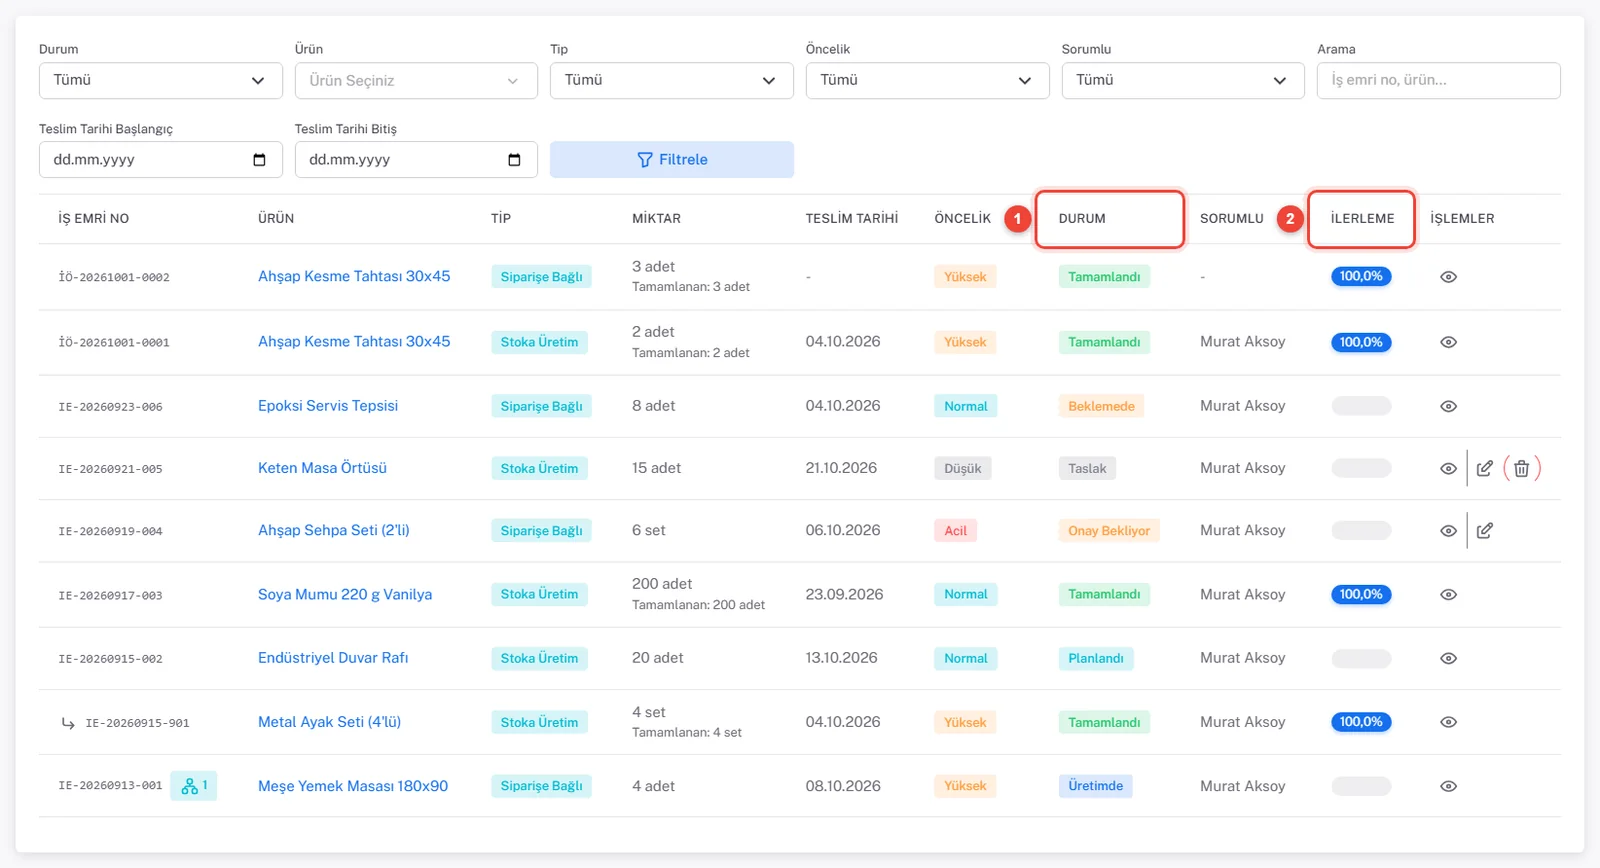View details of work order İÖ-20261001-0001
Viewport: 1600px width, 868px height.
1448,342
